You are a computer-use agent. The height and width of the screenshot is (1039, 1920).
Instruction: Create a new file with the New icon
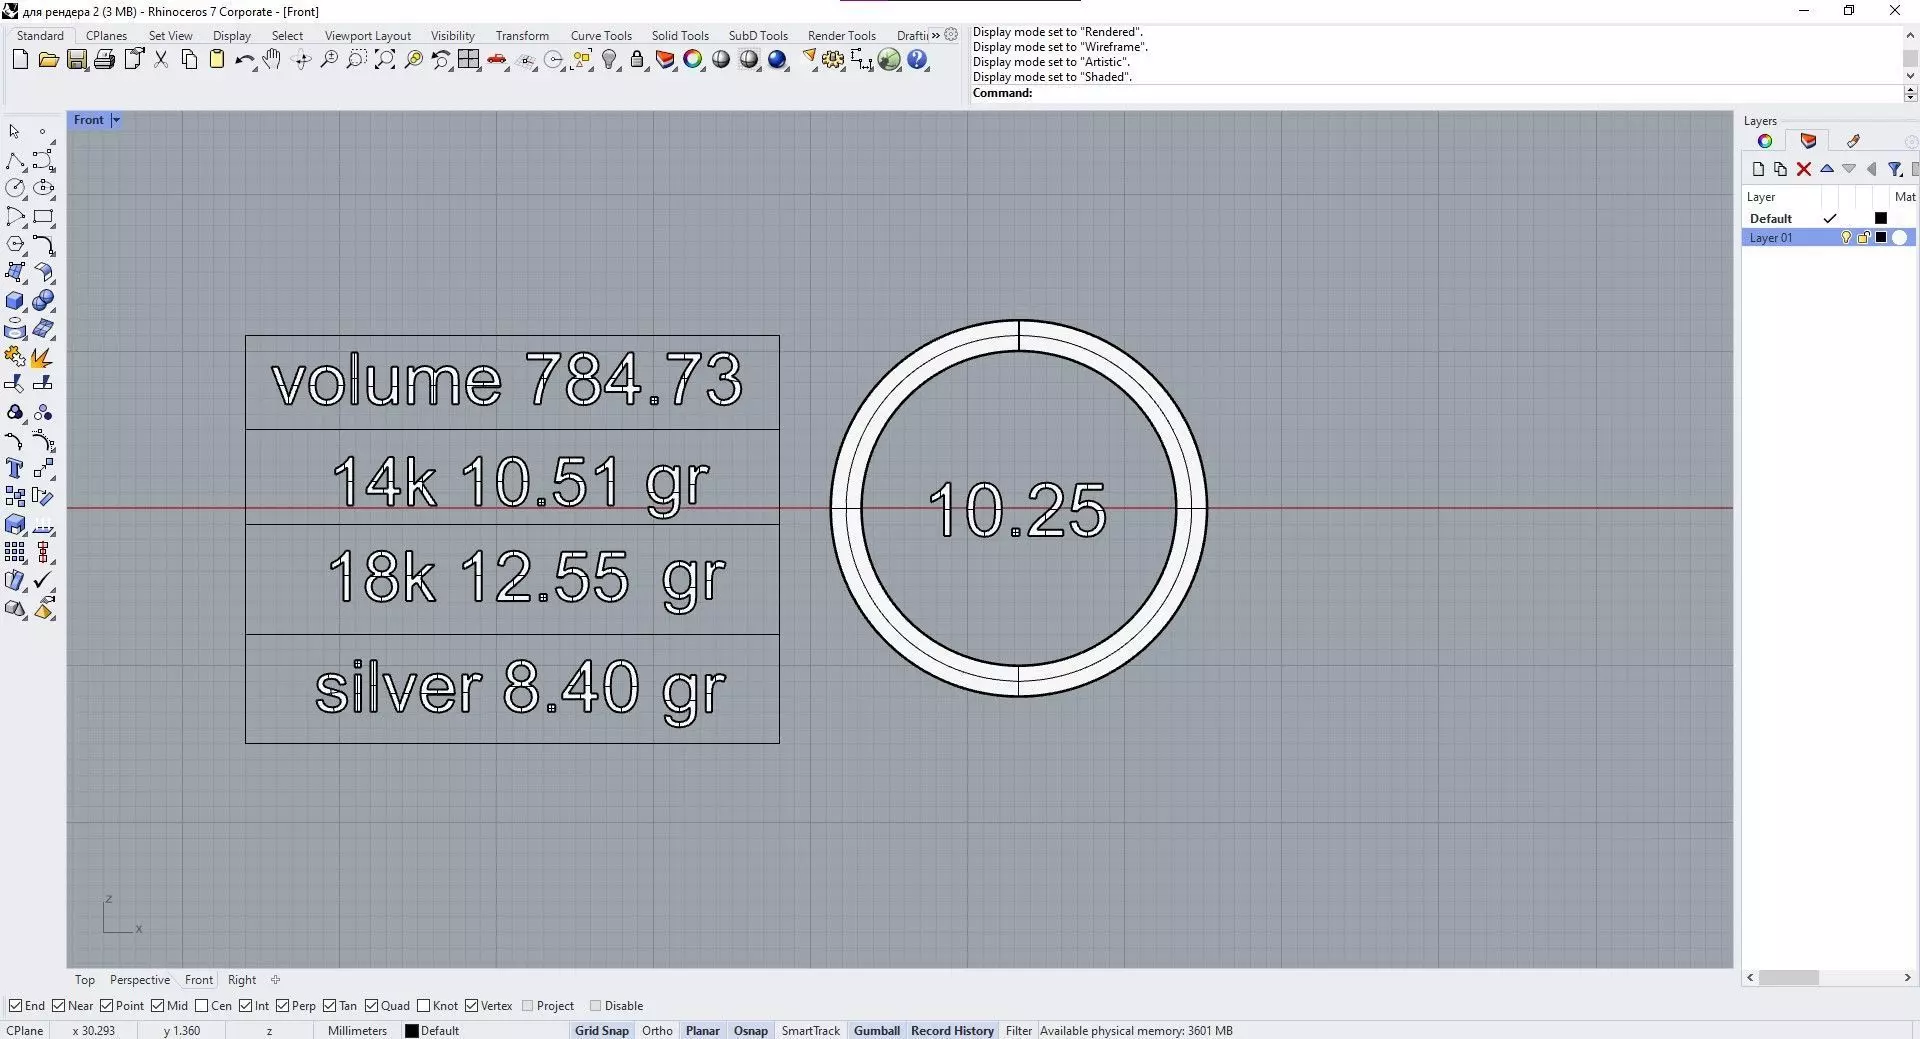point(20,60)
